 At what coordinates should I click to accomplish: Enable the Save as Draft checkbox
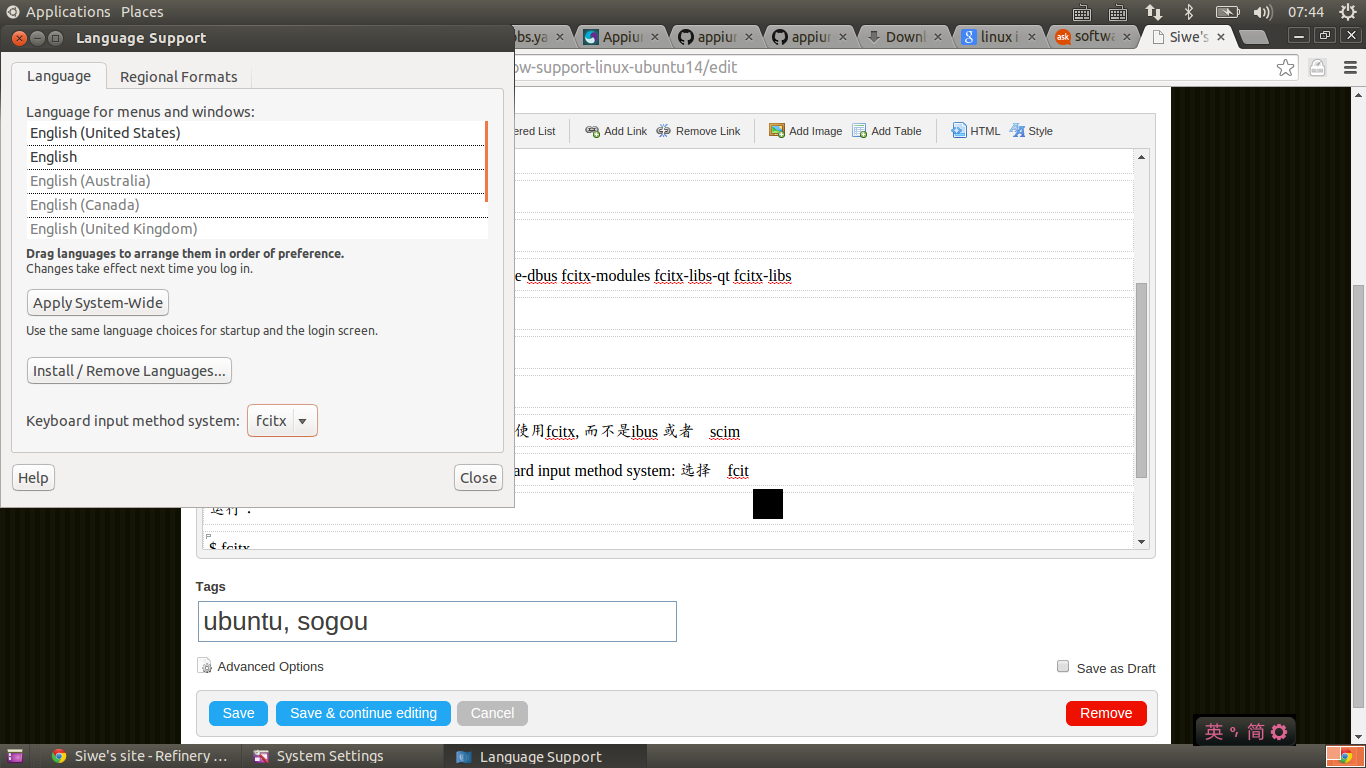pyautogui.click(x=1062, y=666)
